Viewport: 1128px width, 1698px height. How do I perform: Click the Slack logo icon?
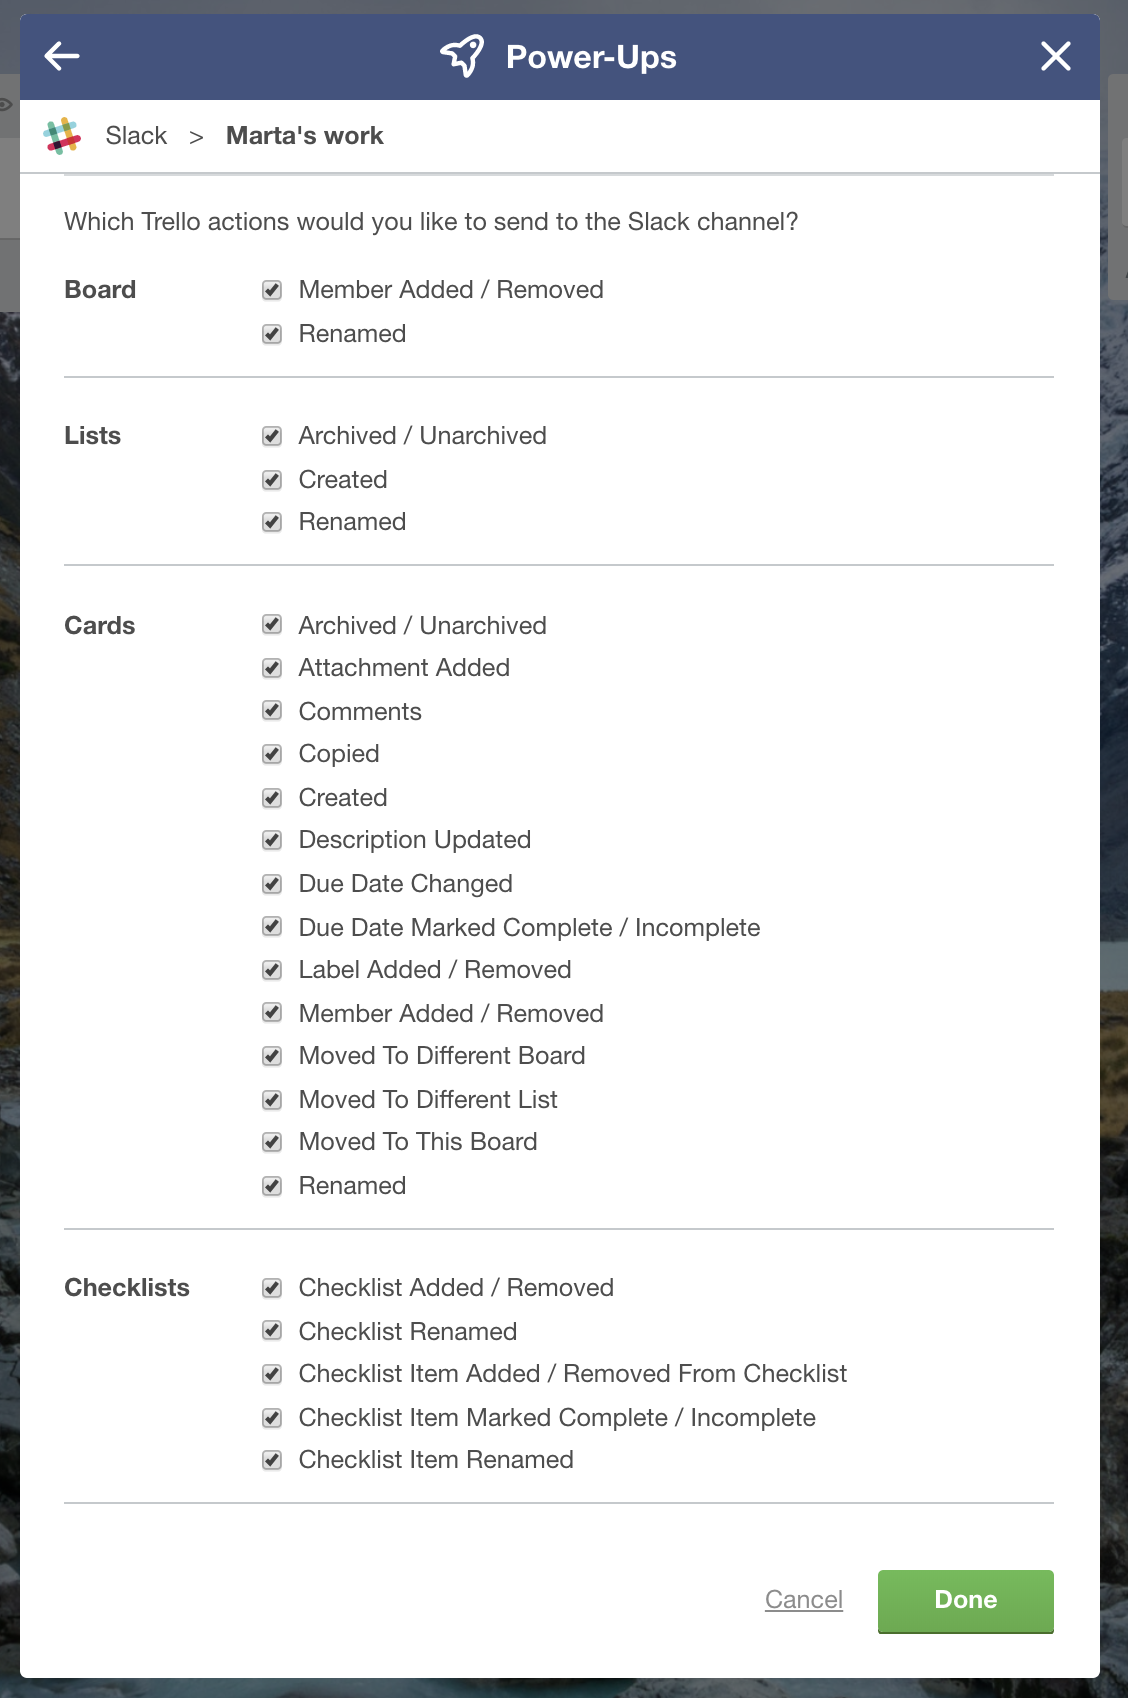[62, 136]
